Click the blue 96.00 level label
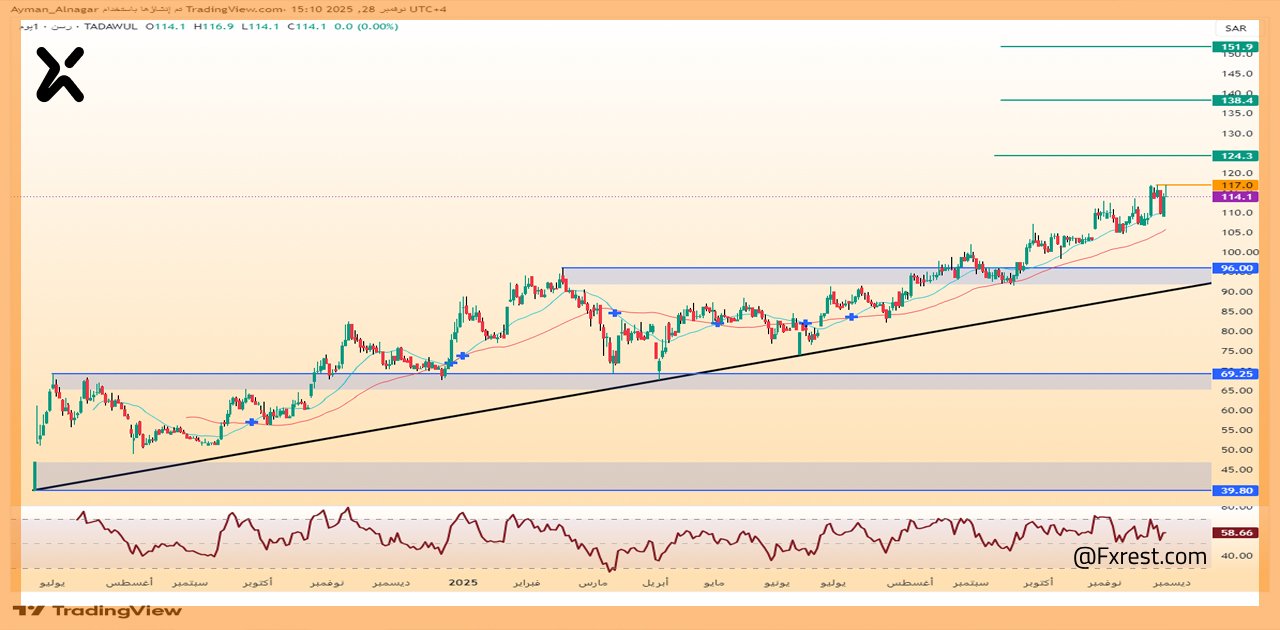Screen dimensions: 1280x630 point(1233,268)
